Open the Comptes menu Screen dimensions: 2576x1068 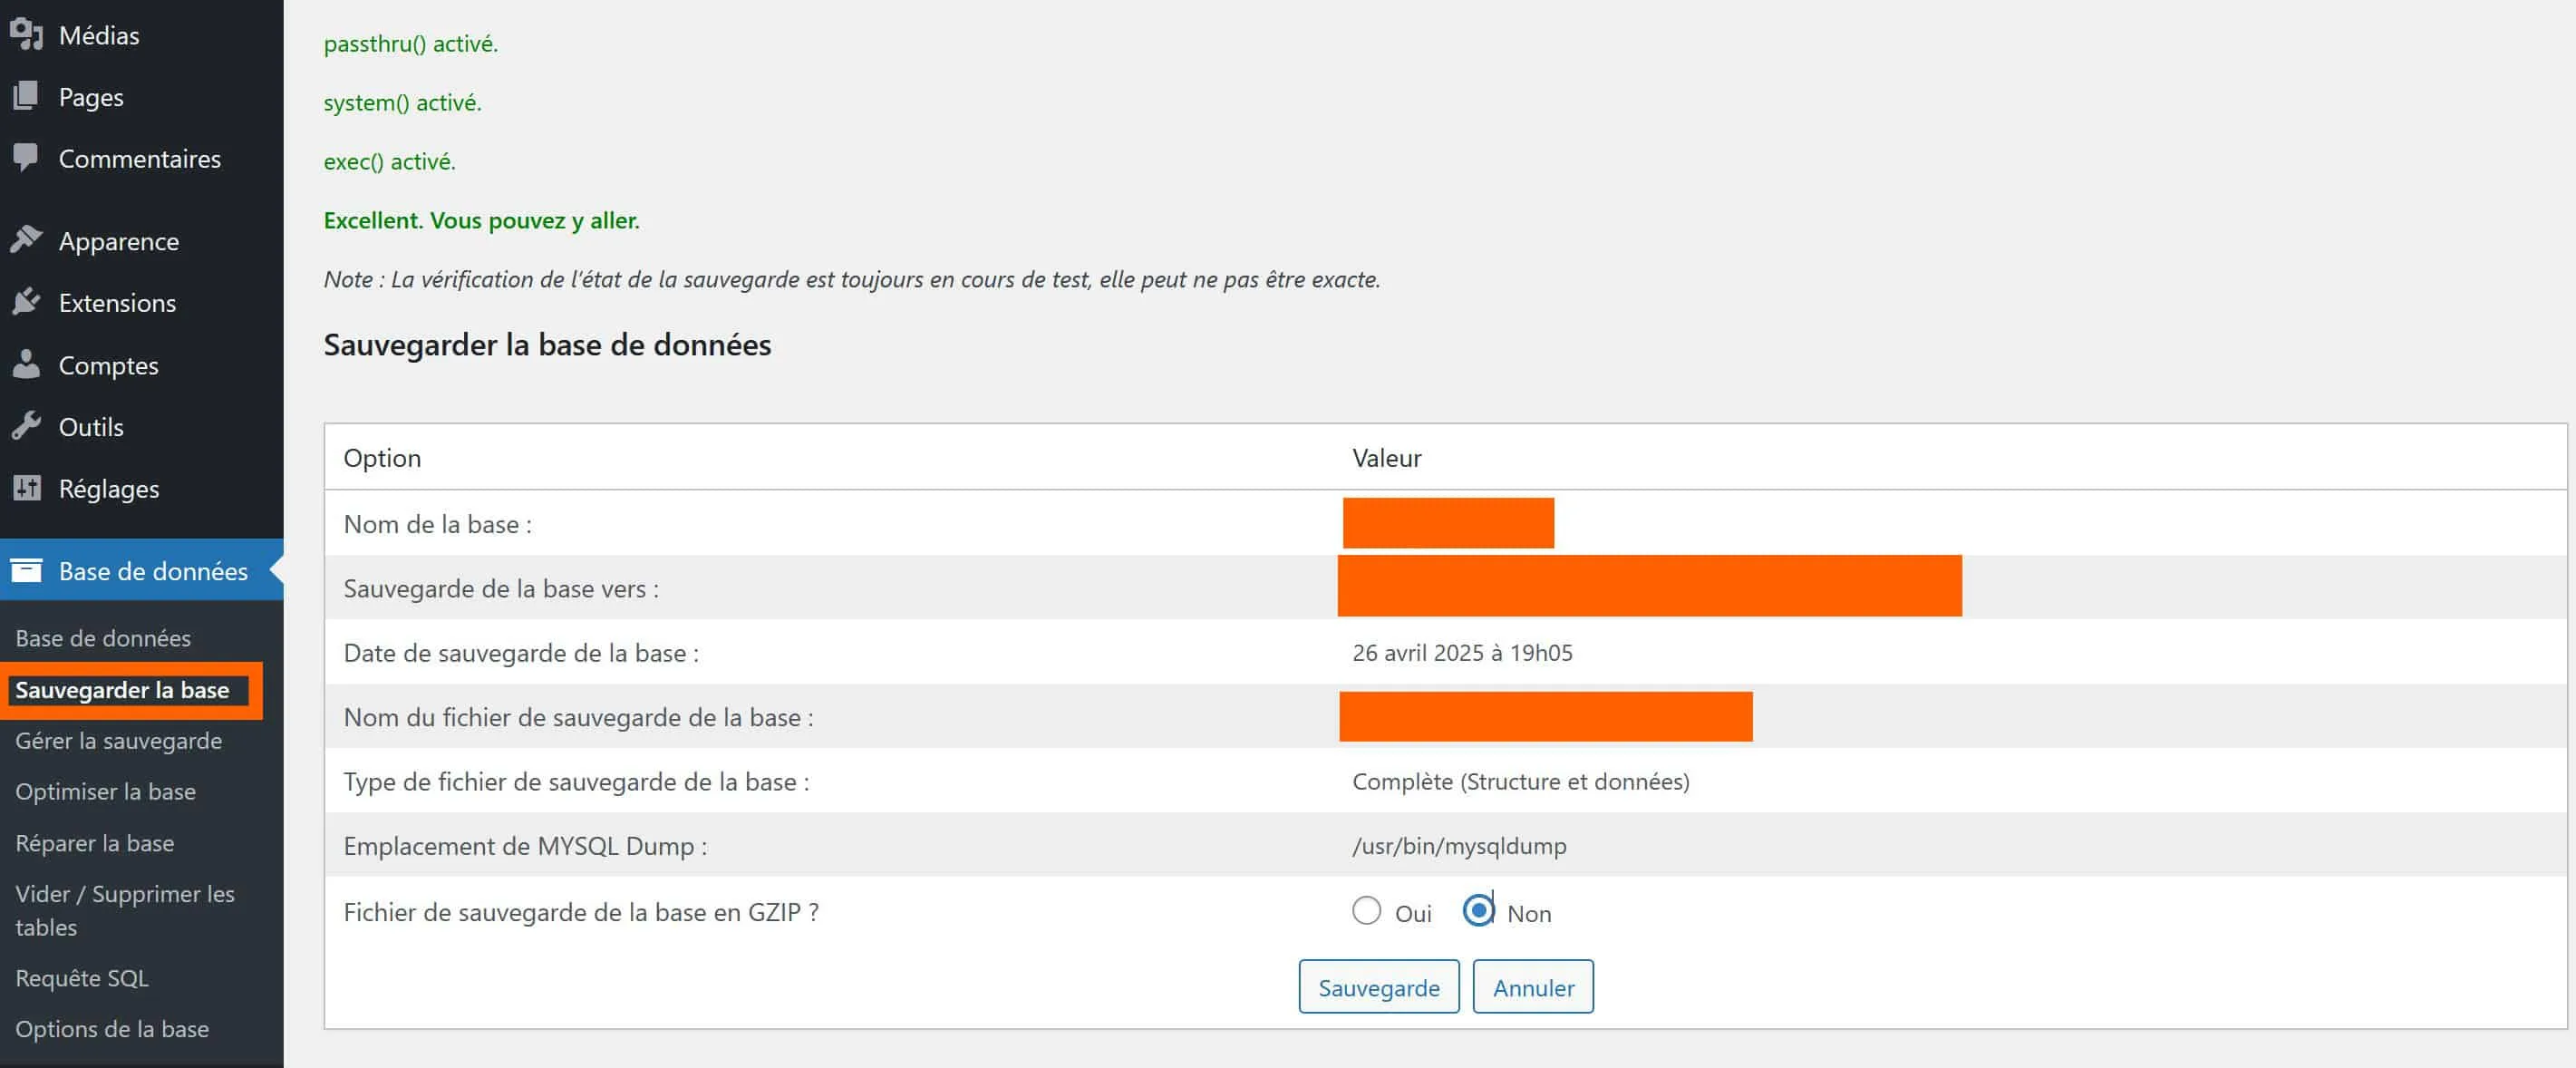[x=142, y=365]
